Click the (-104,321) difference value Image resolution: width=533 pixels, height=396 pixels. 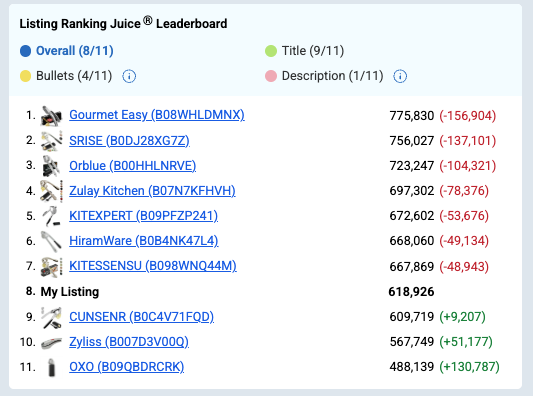[467, 166]
